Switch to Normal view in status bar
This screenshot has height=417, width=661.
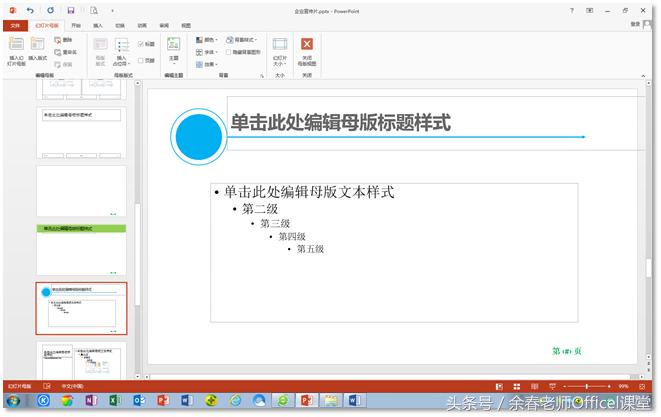coord(499,387)
